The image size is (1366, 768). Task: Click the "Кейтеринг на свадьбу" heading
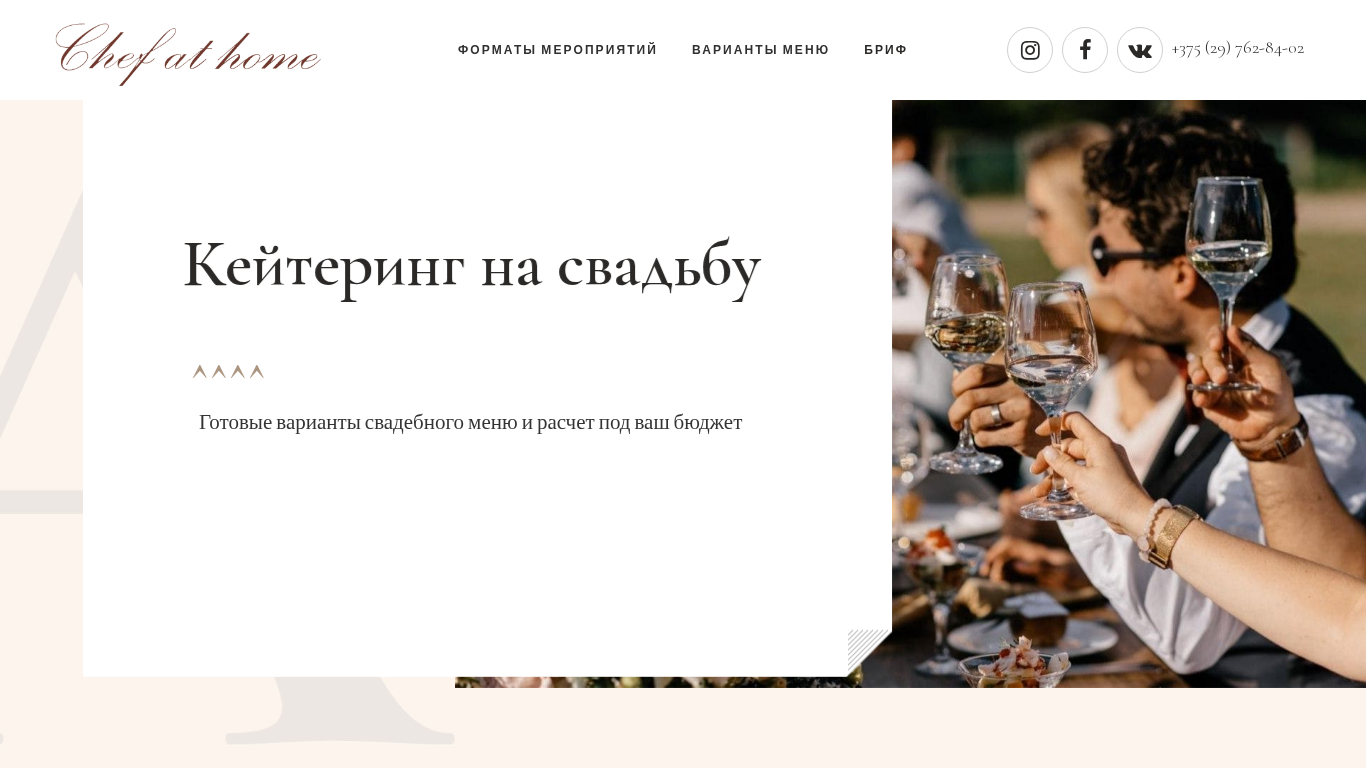[x=472, y=266]
